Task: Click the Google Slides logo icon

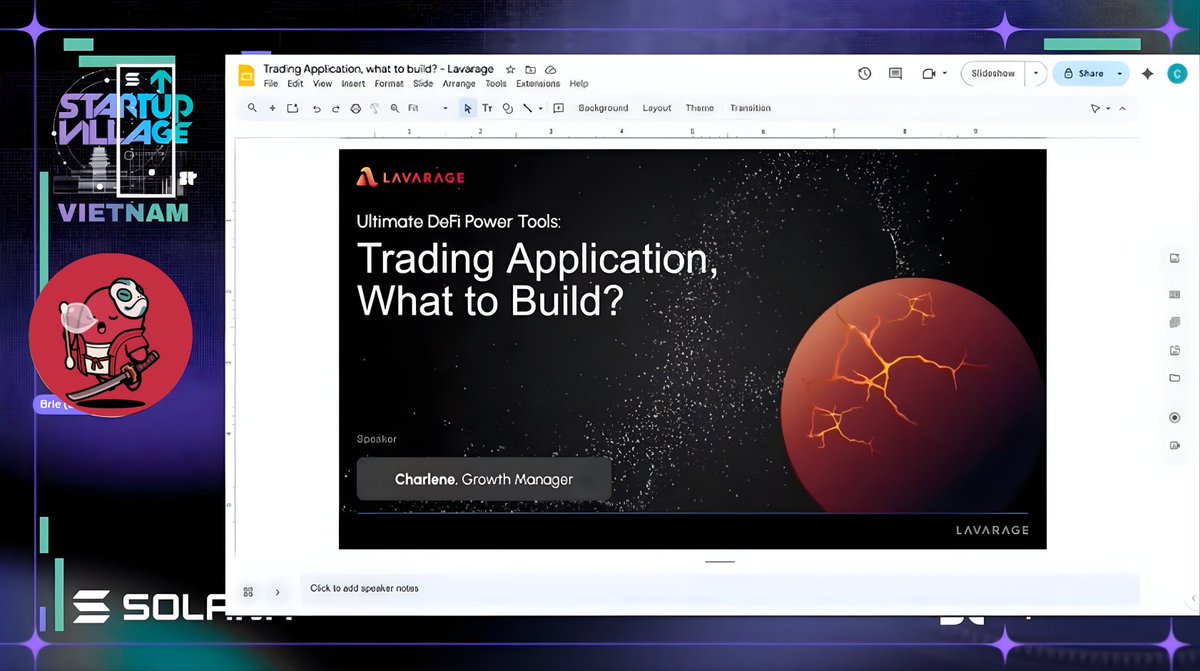Action: (245, 76)
